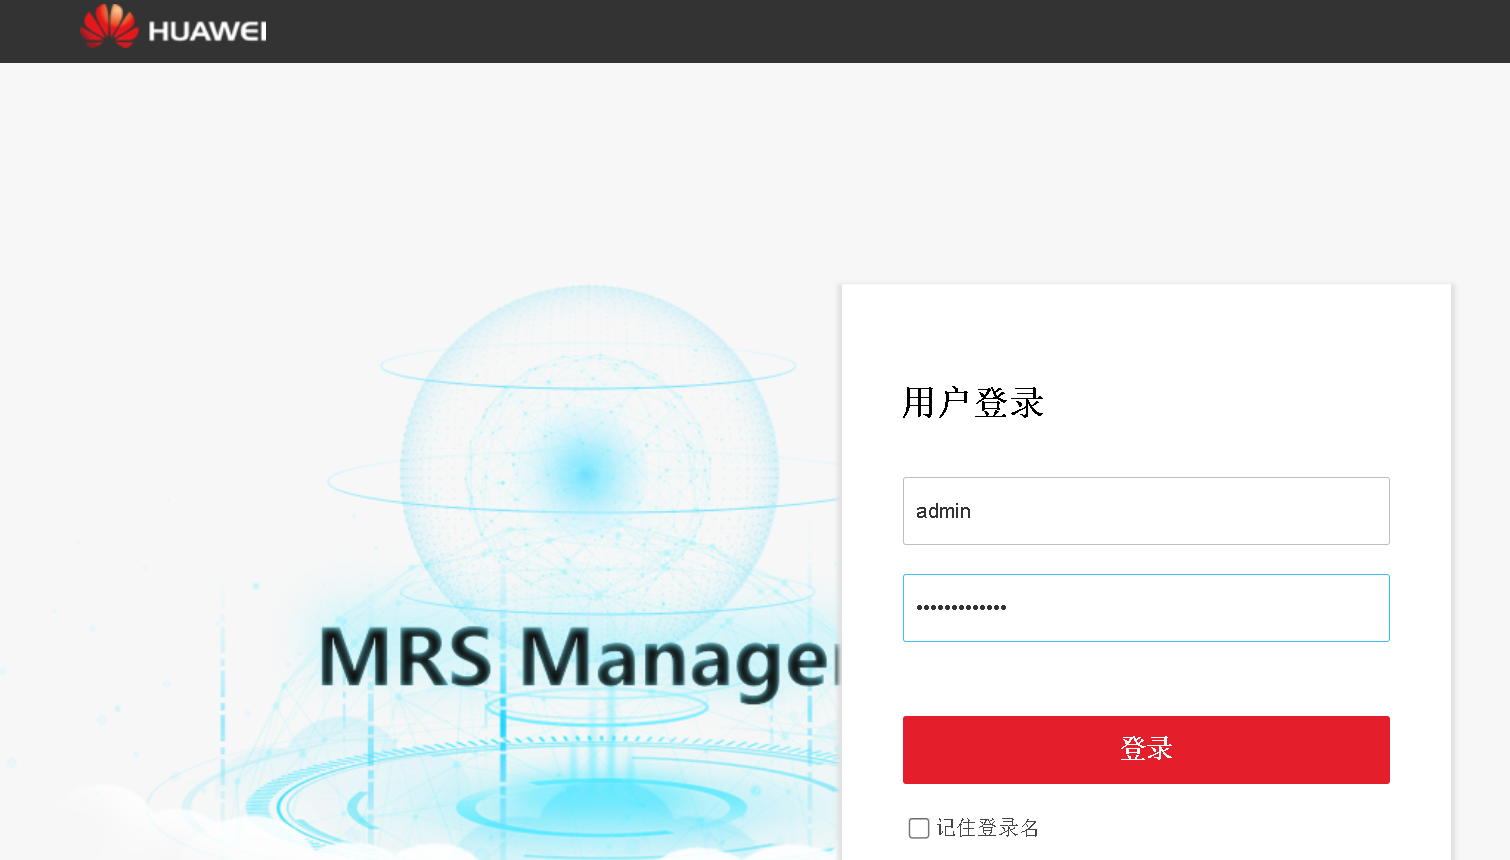Click the HUAWEI wordmark in header
Viewport: 1510px width, 860px height.
207,32
